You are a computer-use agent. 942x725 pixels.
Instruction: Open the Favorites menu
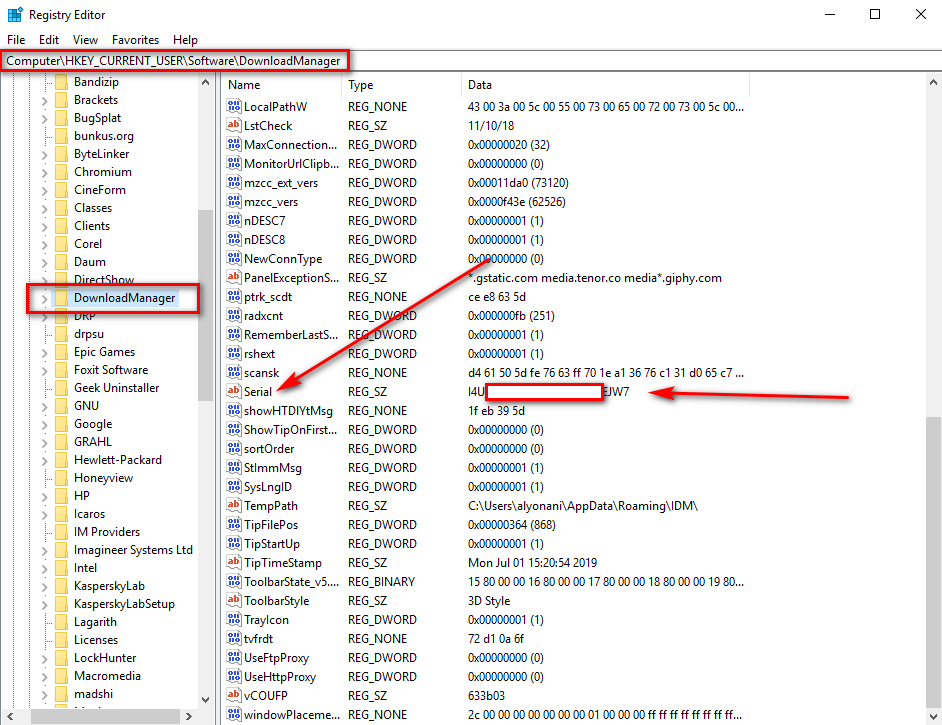135,40
